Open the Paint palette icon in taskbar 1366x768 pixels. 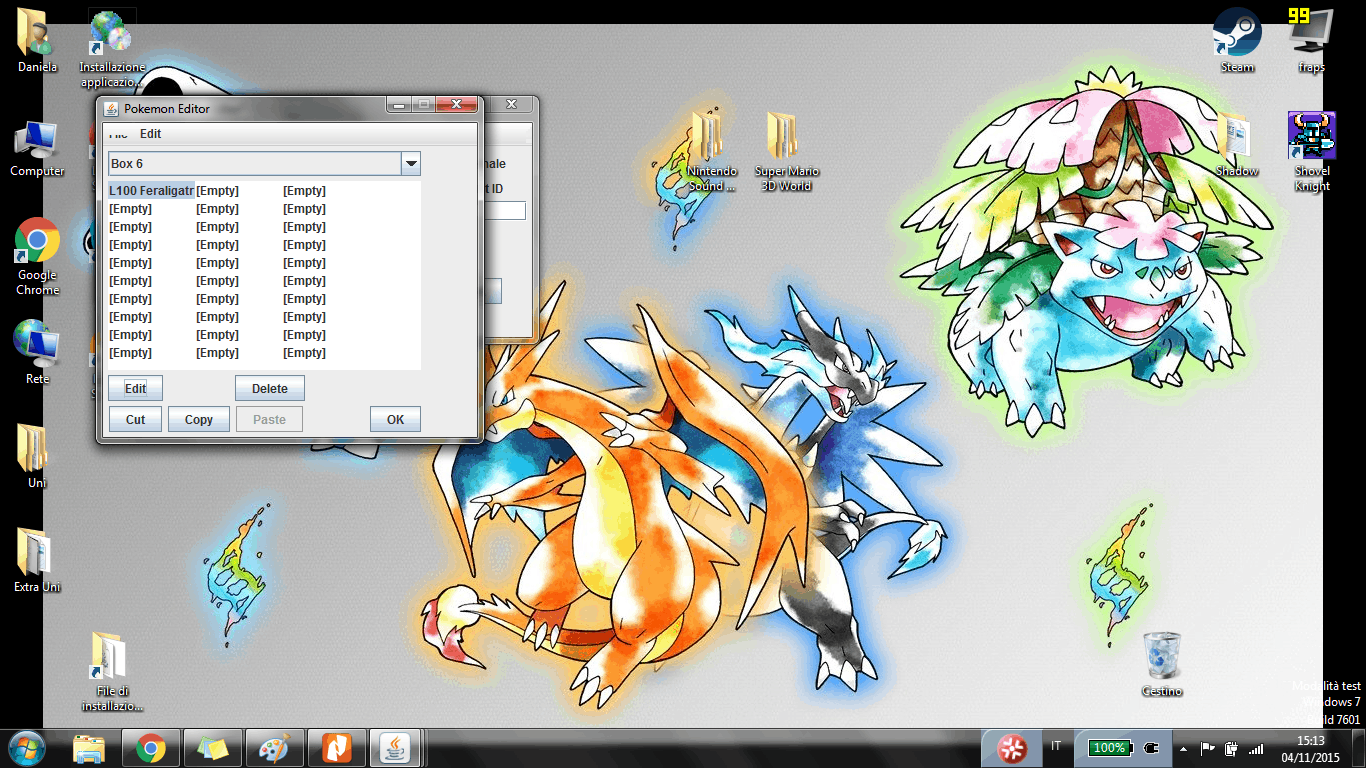click(x=275, y=748)
